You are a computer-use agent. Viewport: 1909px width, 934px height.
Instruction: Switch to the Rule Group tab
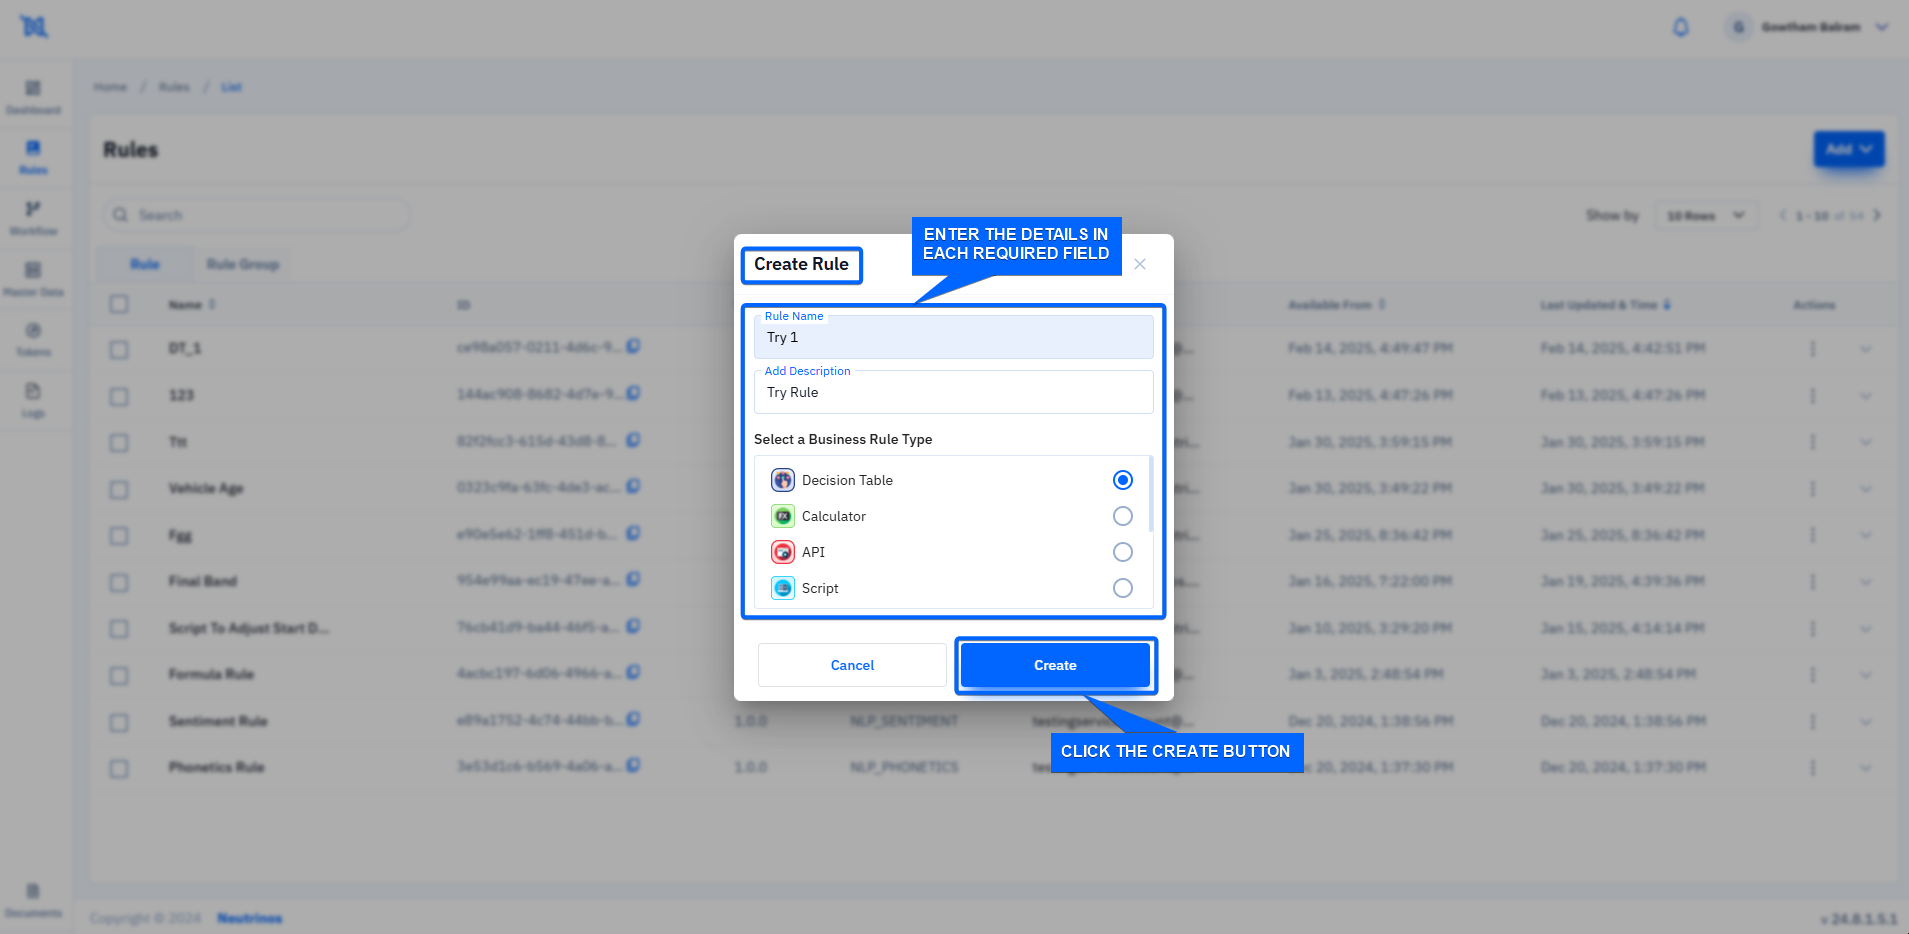(x=243, y=264)
